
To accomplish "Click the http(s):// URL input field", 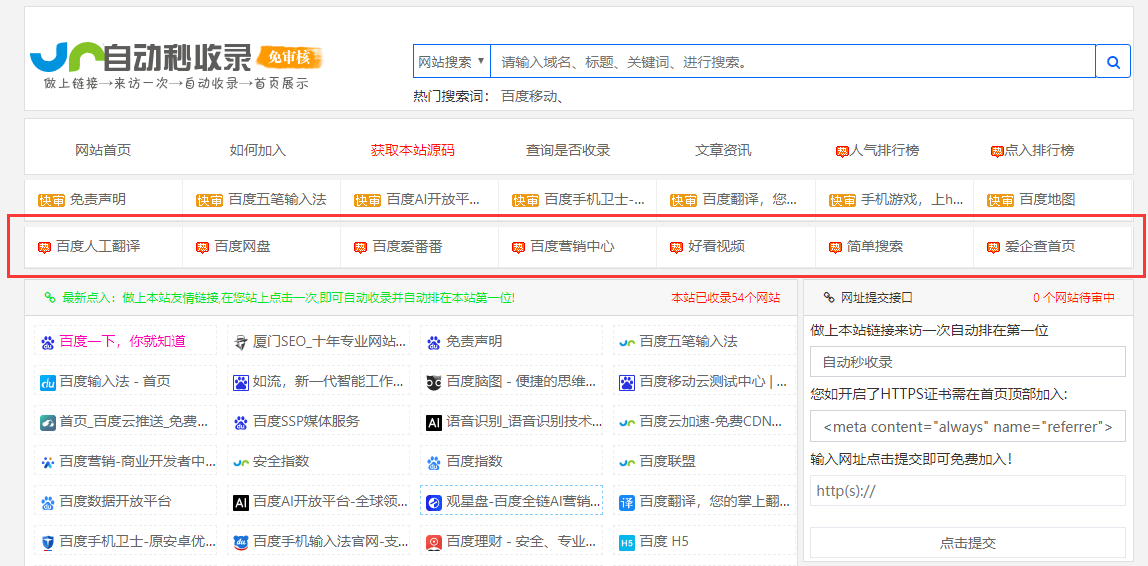I will tap(967, 491).
